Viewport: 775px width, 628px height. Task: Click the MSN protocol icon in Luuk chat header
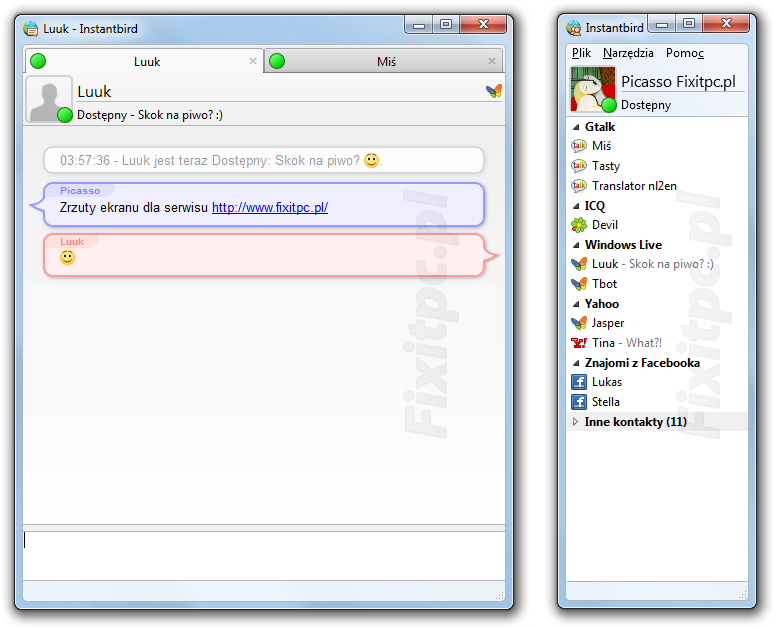tap(494, 90)
